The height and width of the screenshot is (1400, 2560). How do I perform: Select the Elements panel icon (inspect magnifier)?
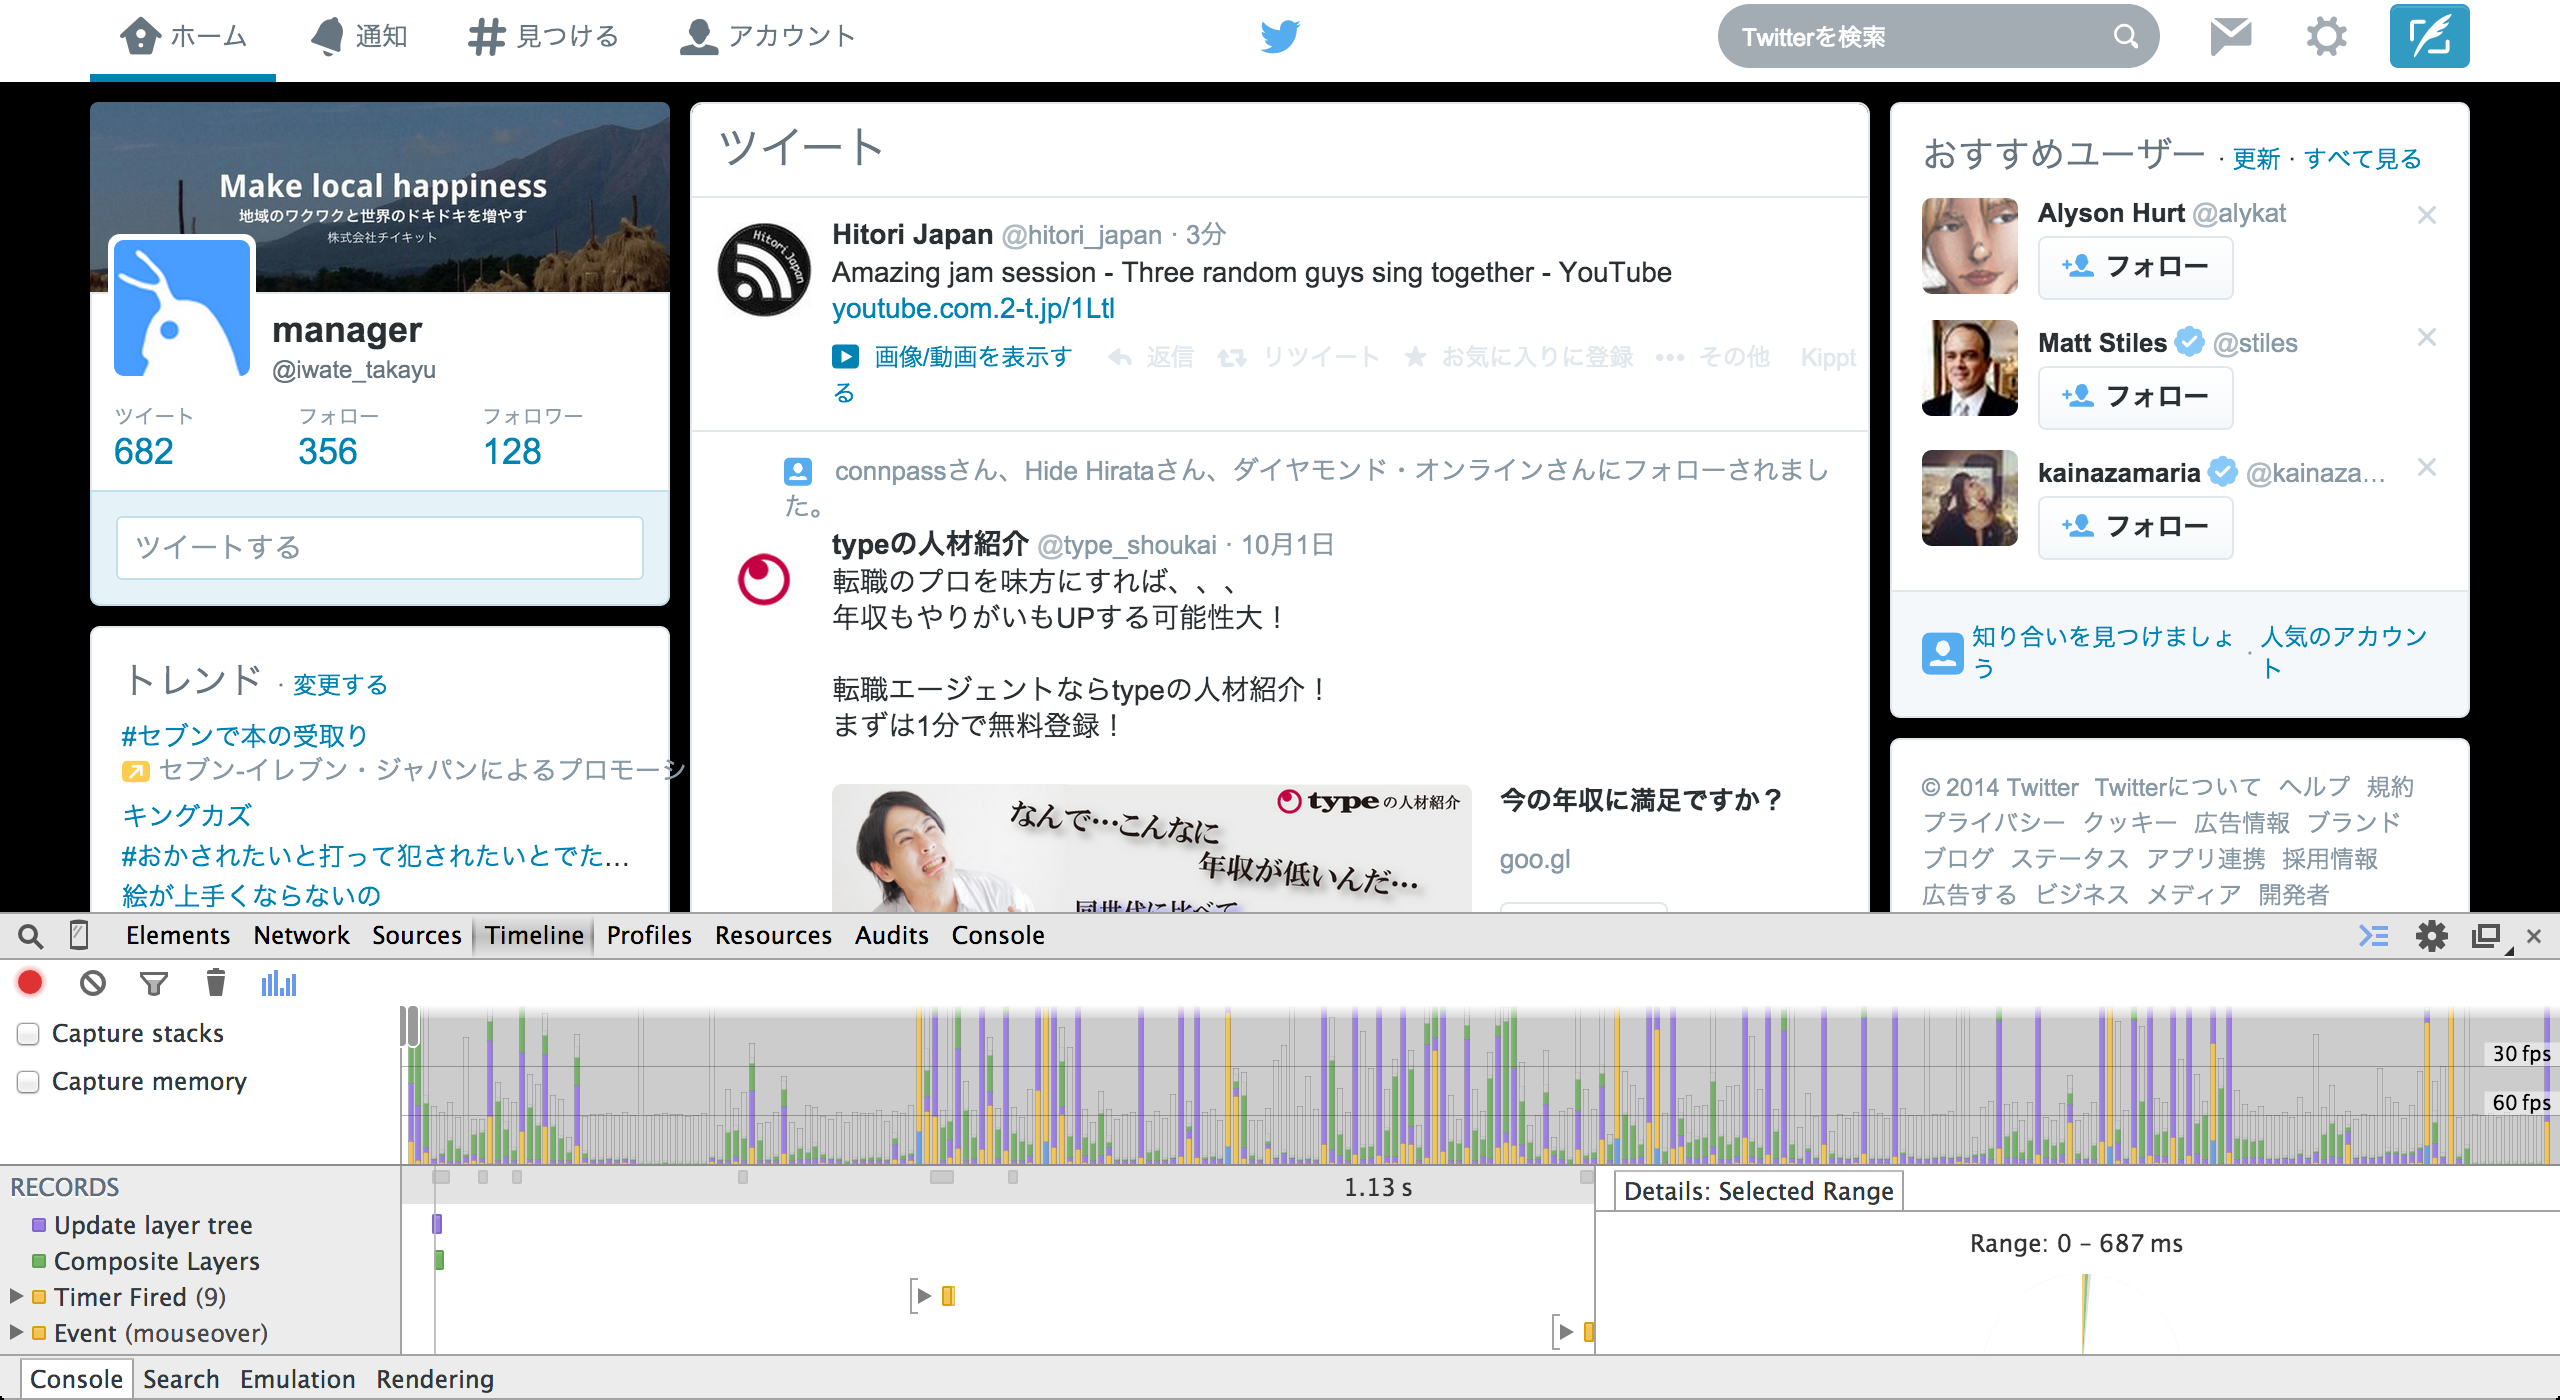click(30, 936)
